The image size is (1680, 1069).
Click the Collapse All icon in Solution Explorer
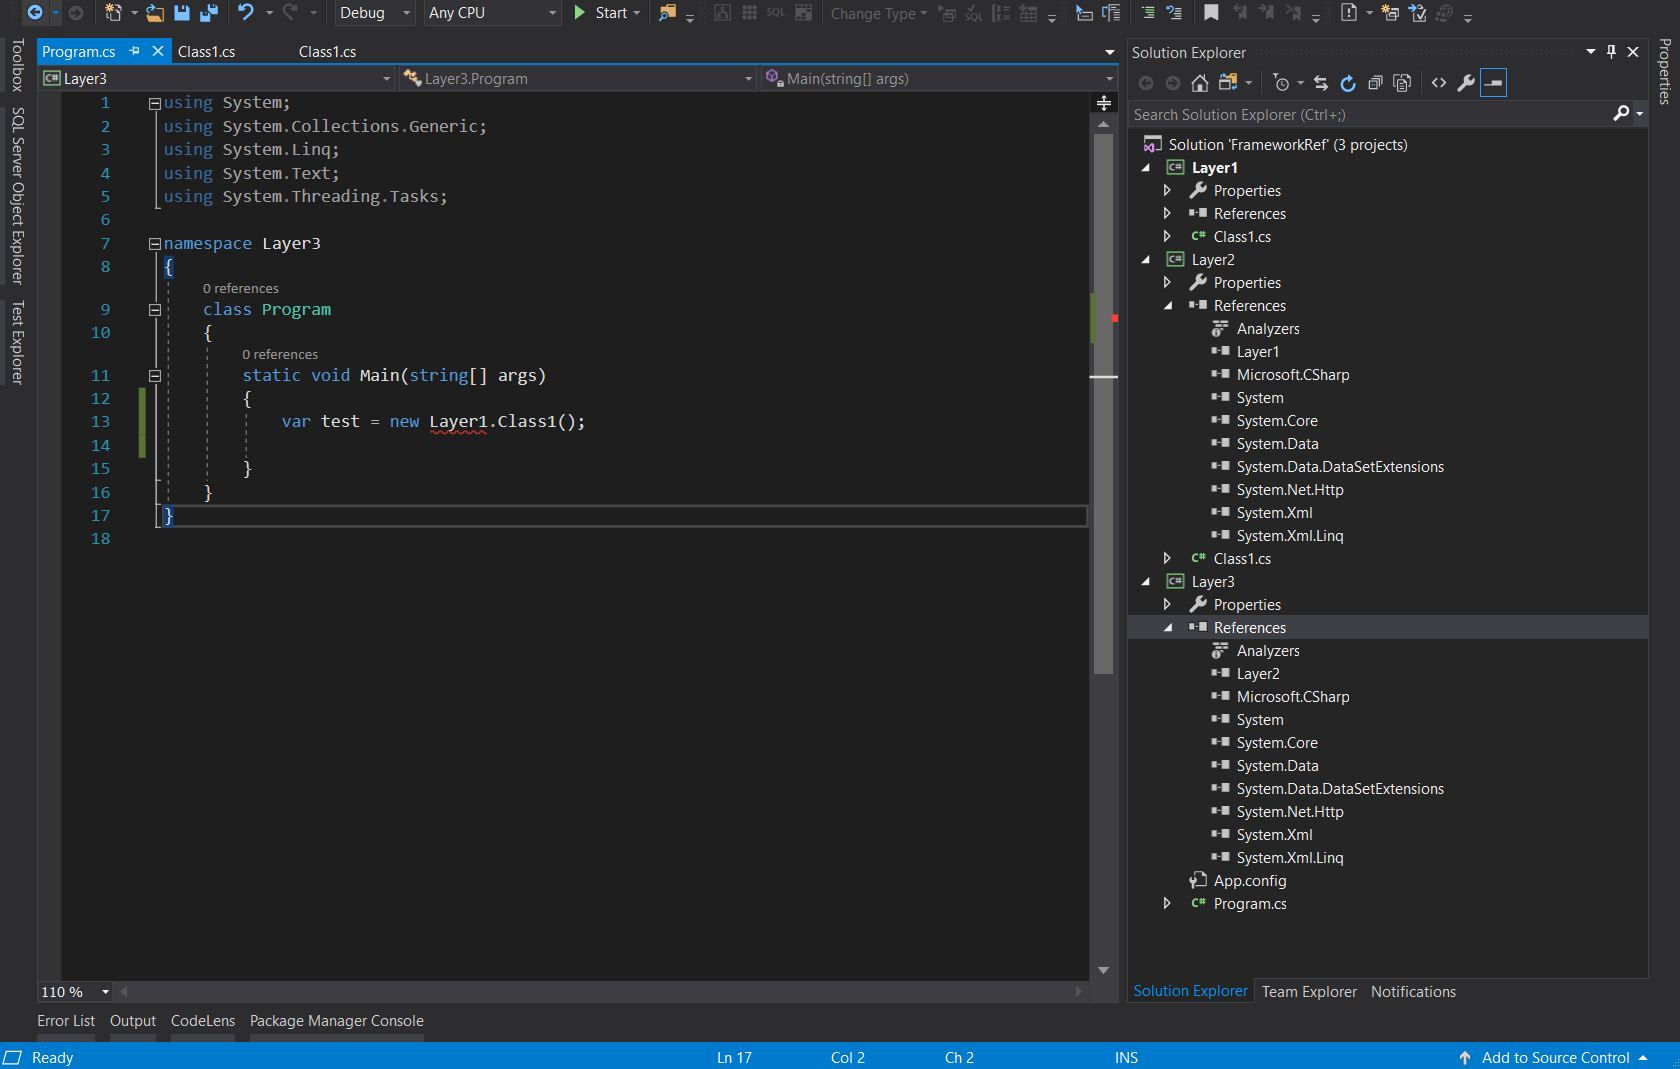click(1375, 83)
